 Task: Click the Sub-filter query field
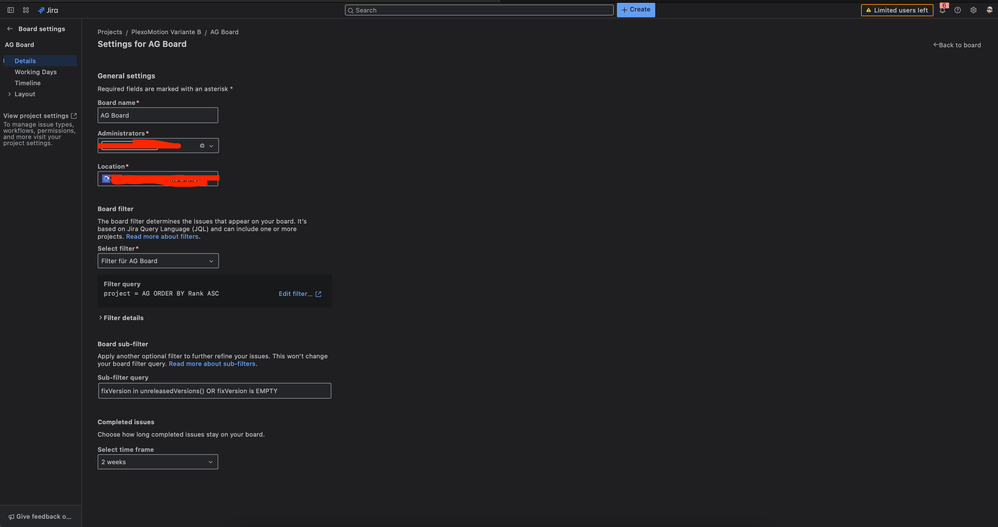coord(214,391)
